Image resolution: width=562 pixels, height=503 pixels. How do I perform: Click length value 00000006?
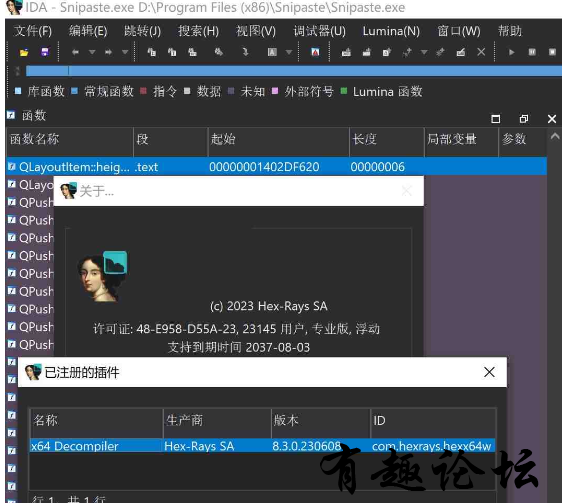click(x=377, y=167)
